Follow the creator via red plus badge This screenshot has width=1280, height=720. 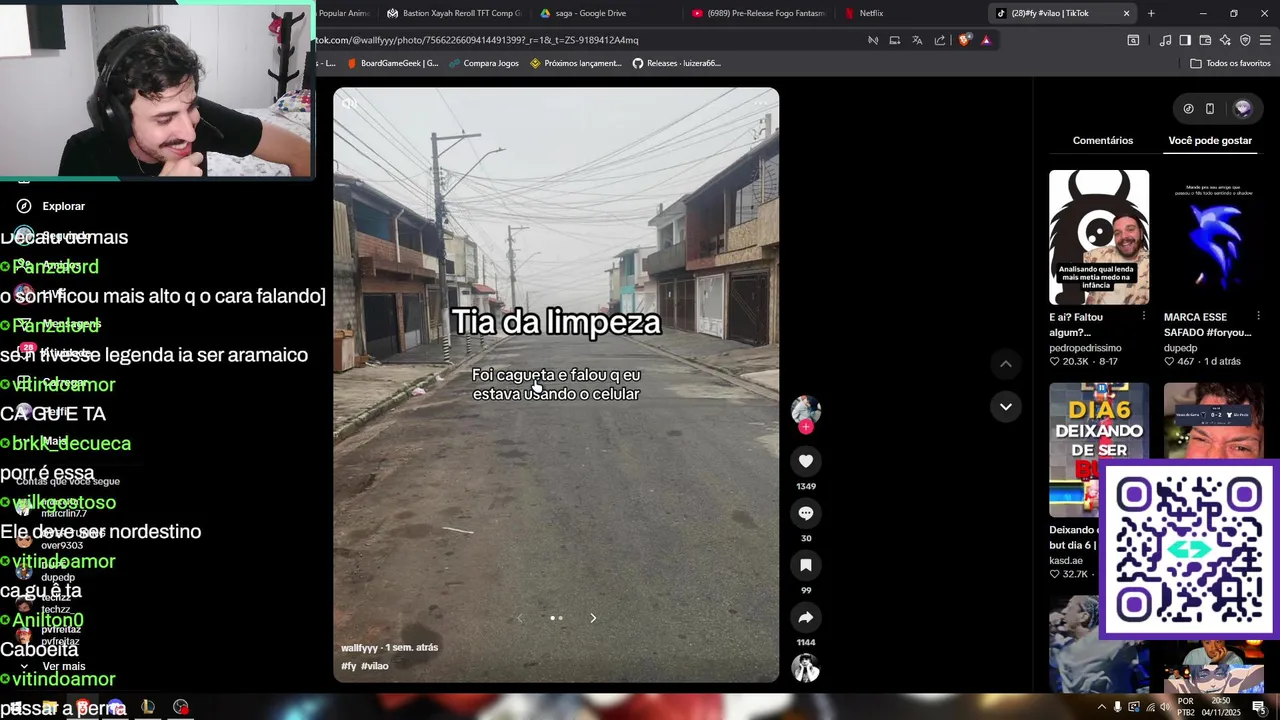[806, 427]
